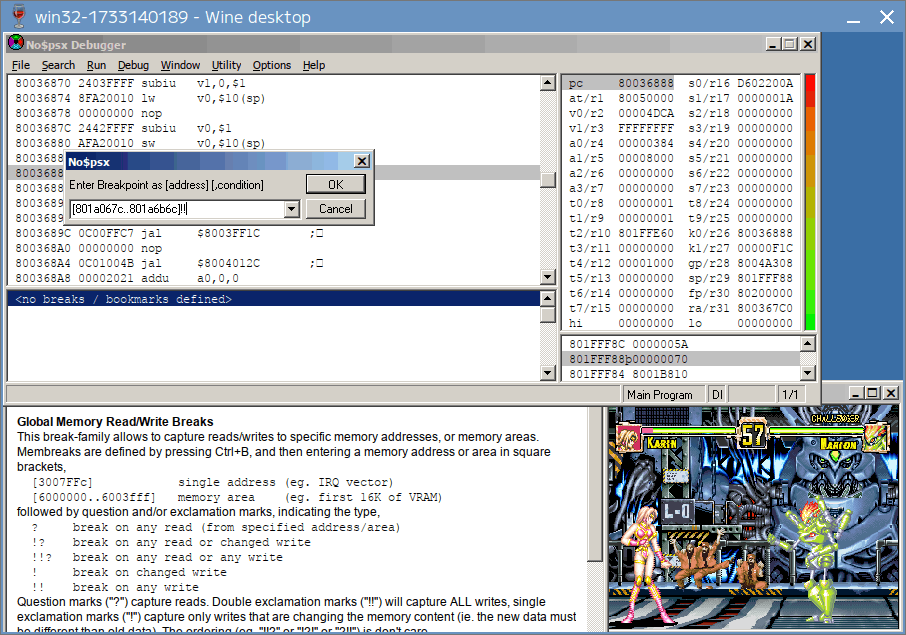
Task: Click the help text vertical scrollbar
Action: pos(595,484)
